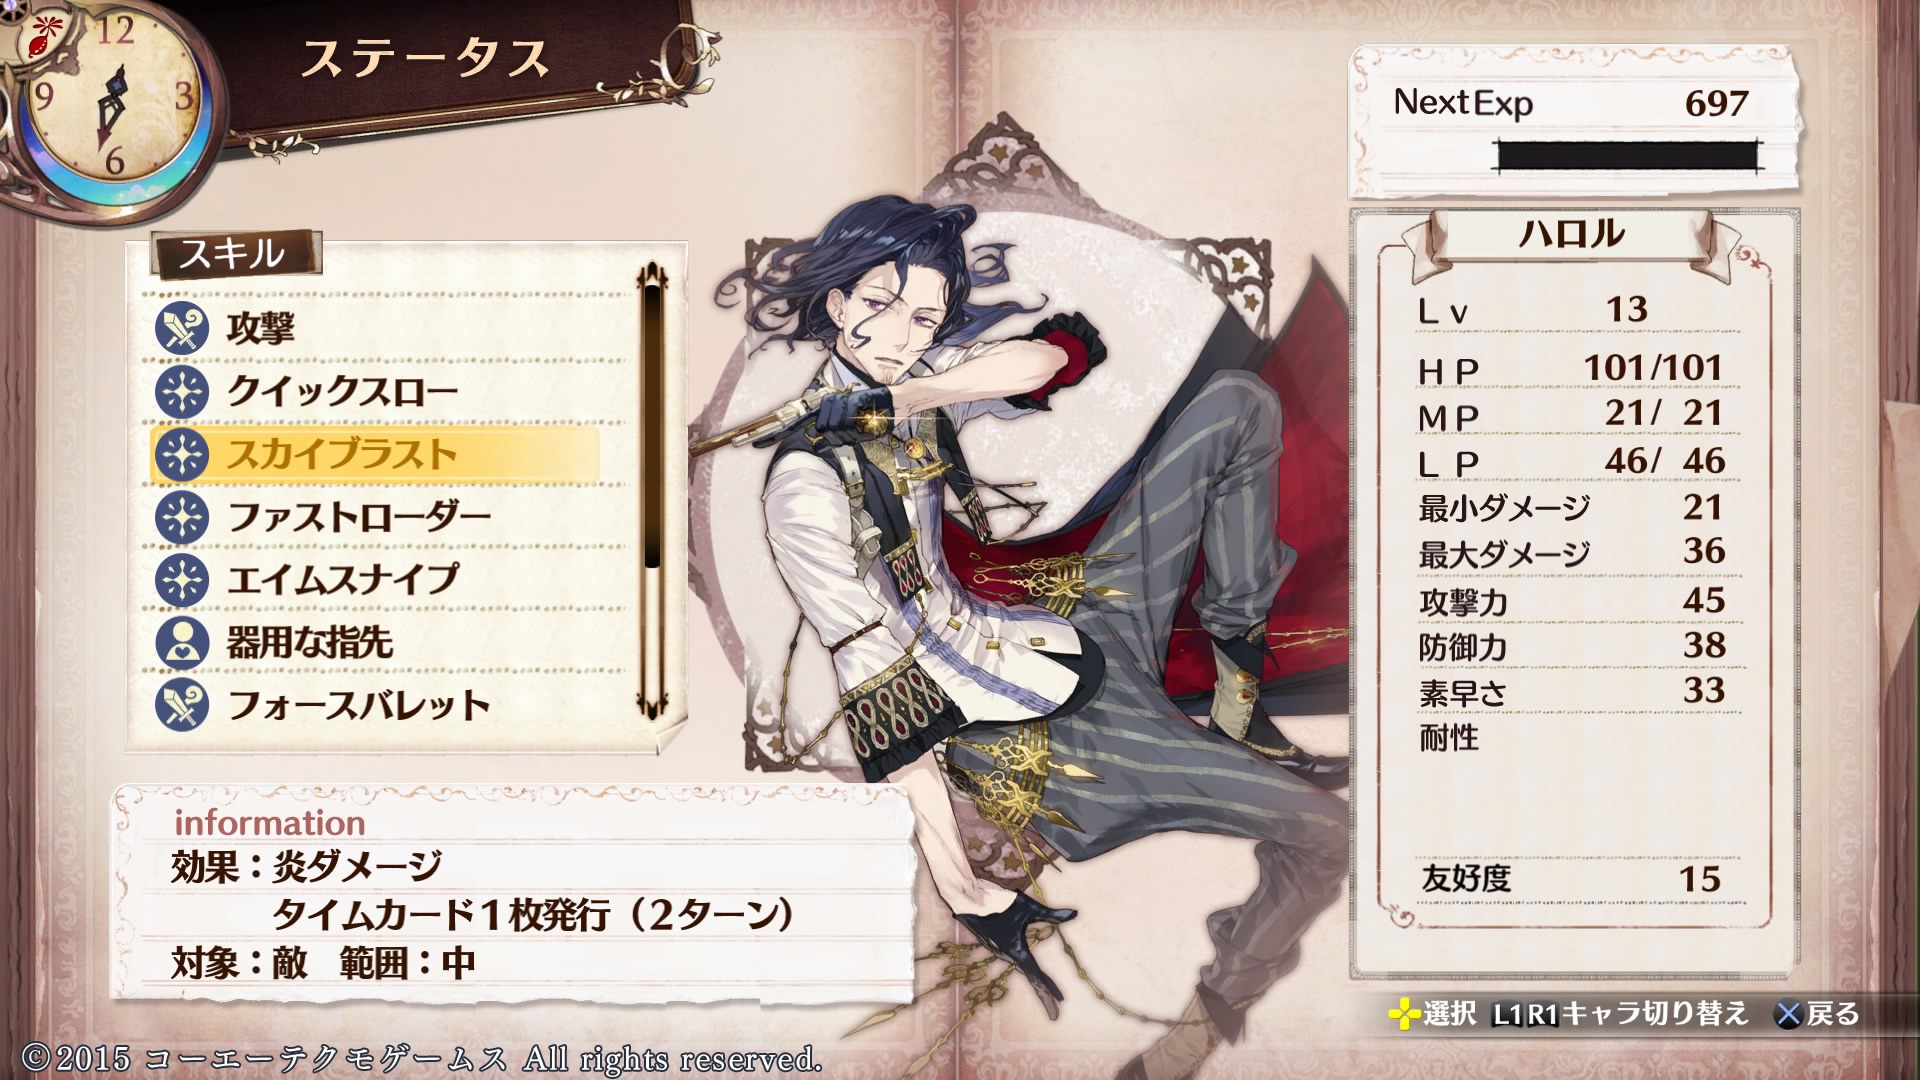Viewport: 1920px width, 1080px height.
Task: Click the Next Exp progress bar
Action: [1627, 156]
